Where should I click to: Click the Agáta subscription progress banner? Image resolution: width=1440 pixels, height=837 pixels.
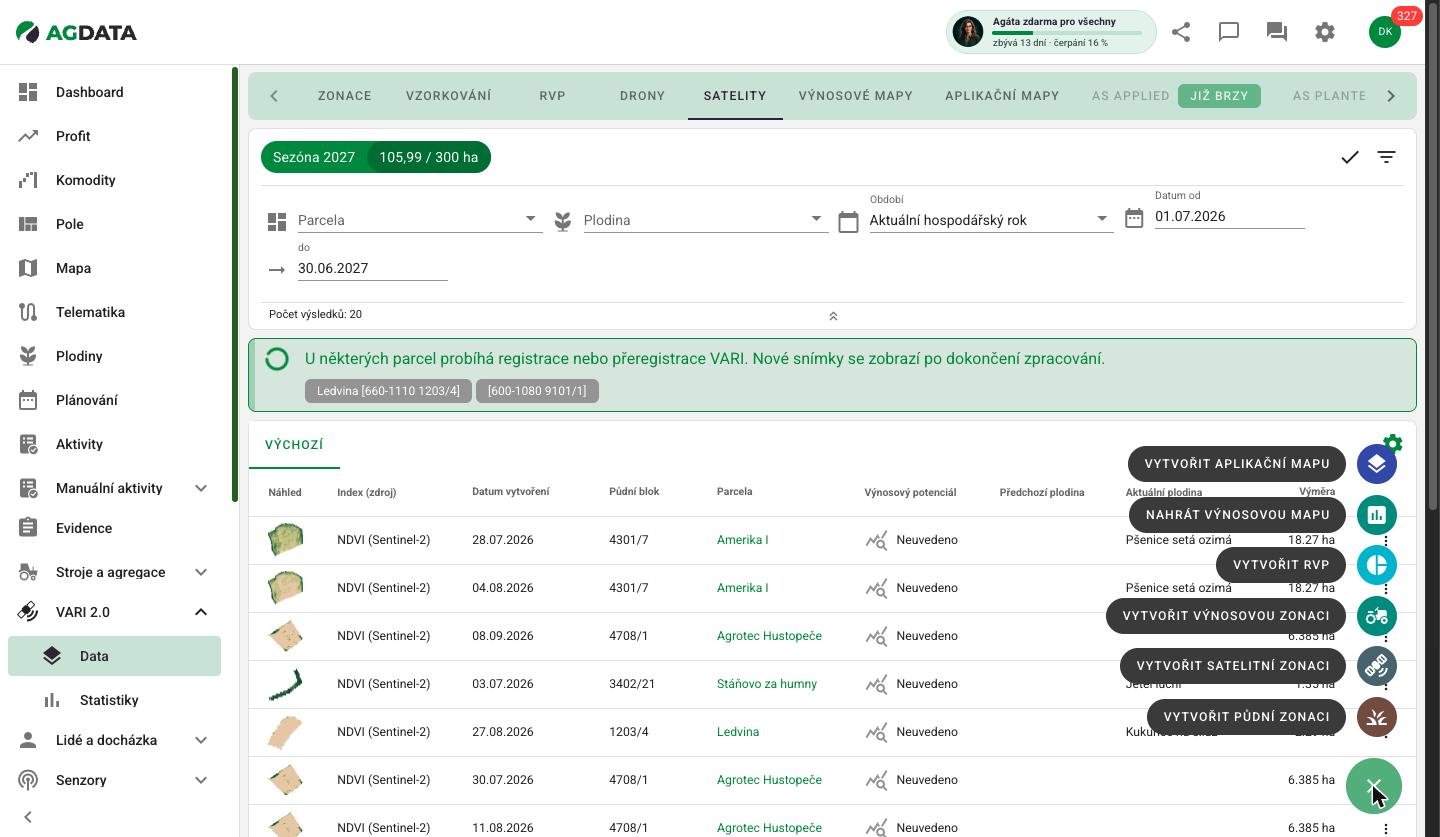pyautogui.click(x=1051, y=32)
